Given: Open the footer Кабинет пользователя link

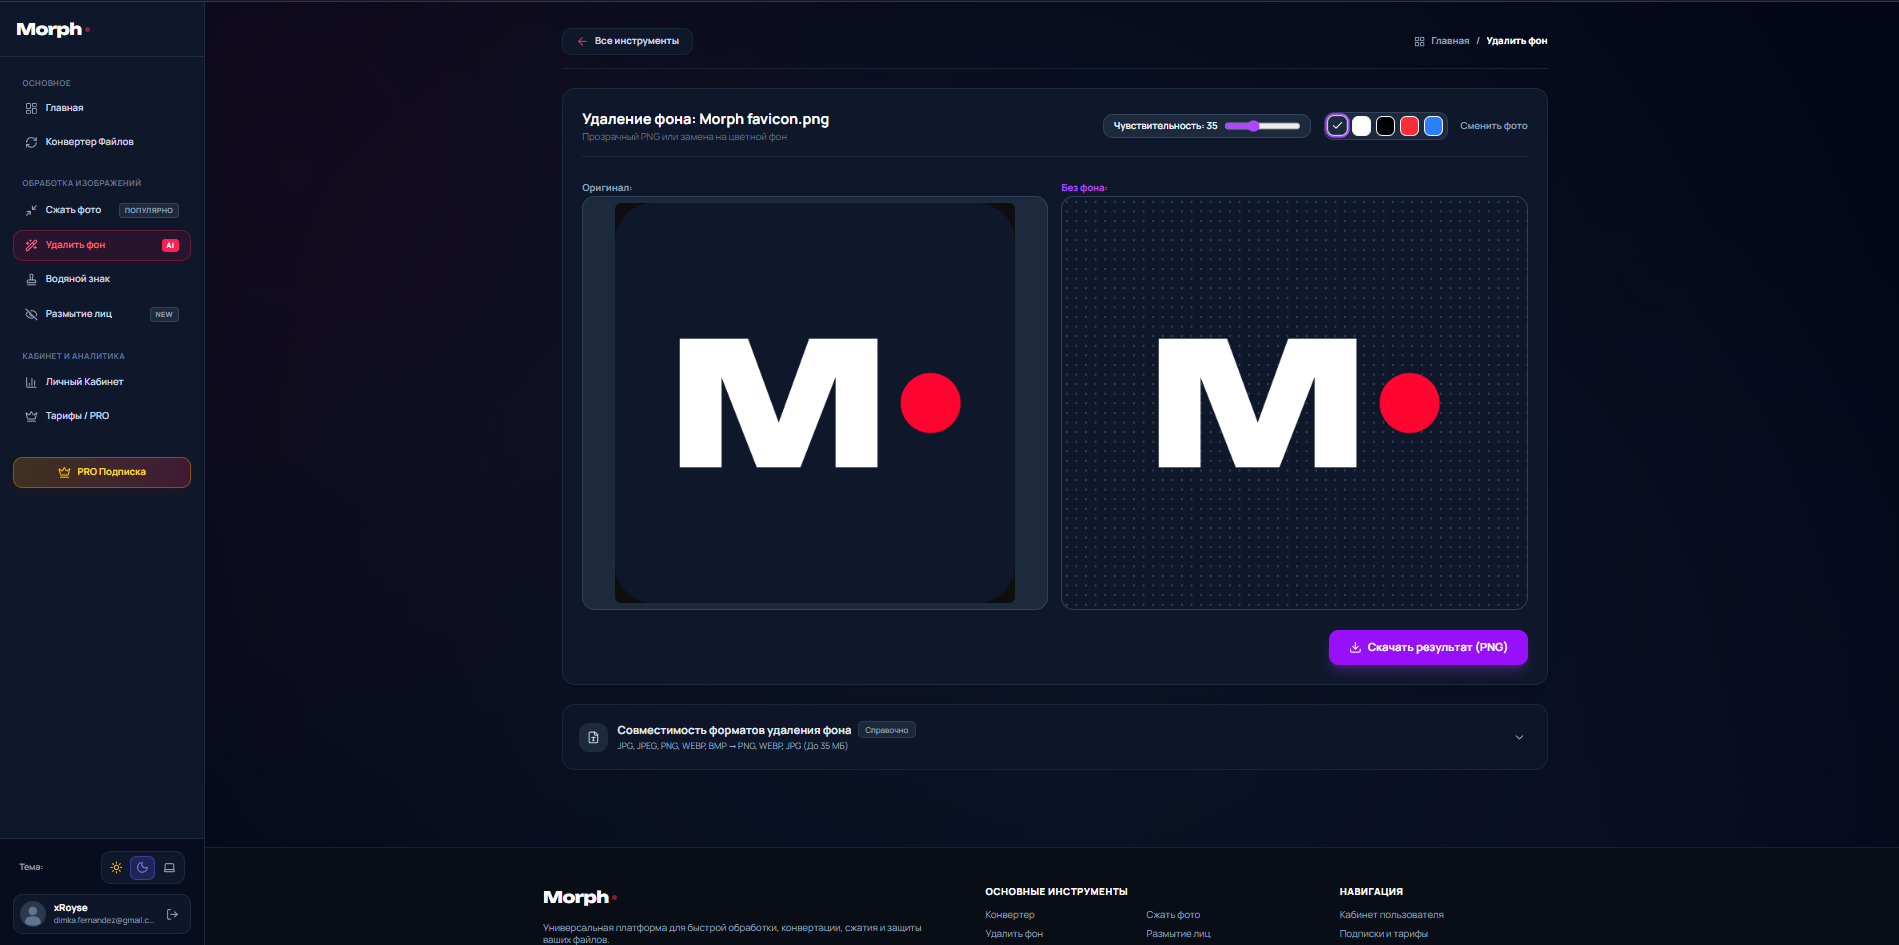Looking at the screenshot, I should click(1392, 915).
